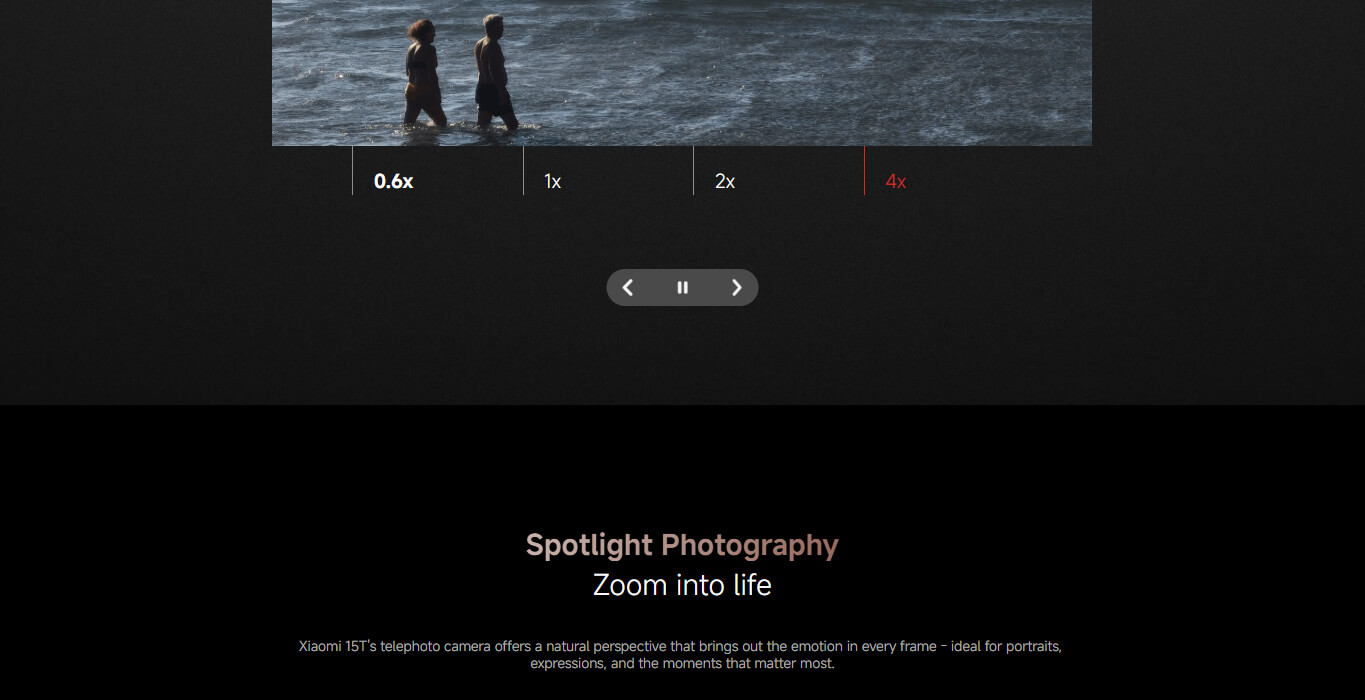Viewport: 1365px width, 700px height.
Task: Pause the zoom carousel autoplay
Action: pos(683,288)
